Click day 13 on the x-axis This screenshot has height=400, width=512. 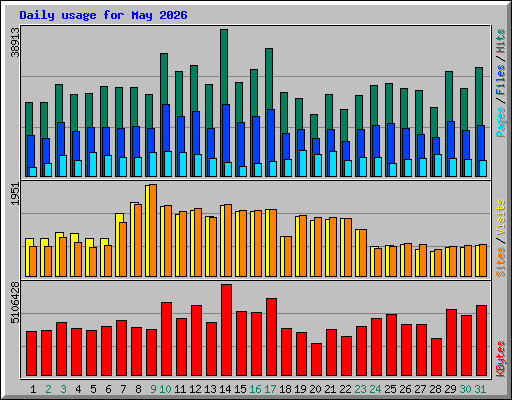[210, 389]
